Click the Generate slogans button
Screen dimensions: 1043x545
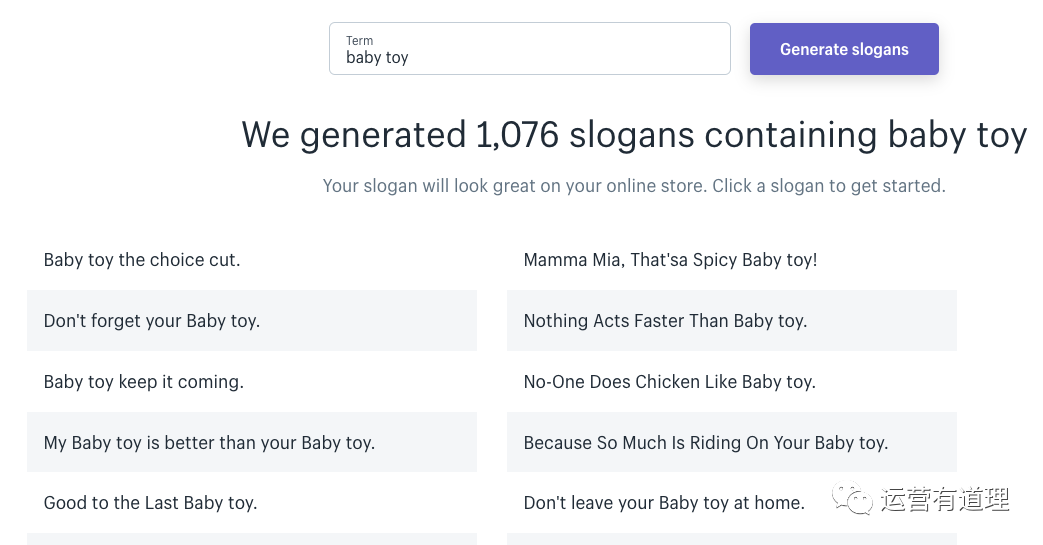(844, 49)
